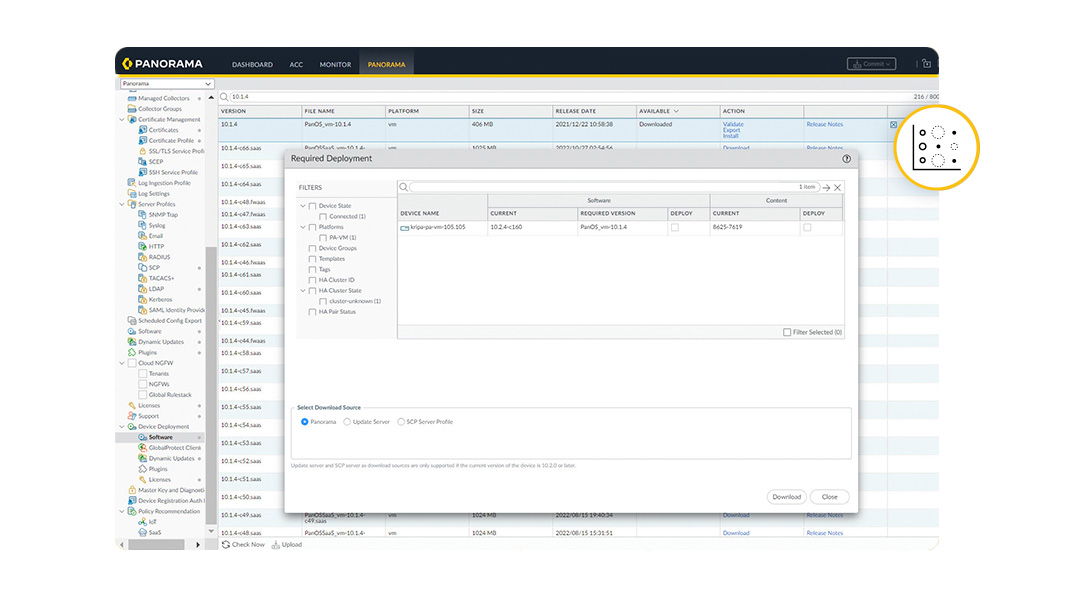Viewport: 1067px width, 593px height.
Task: Switch to the DASHBOARD tab
Action: click(x=252, y=63)
